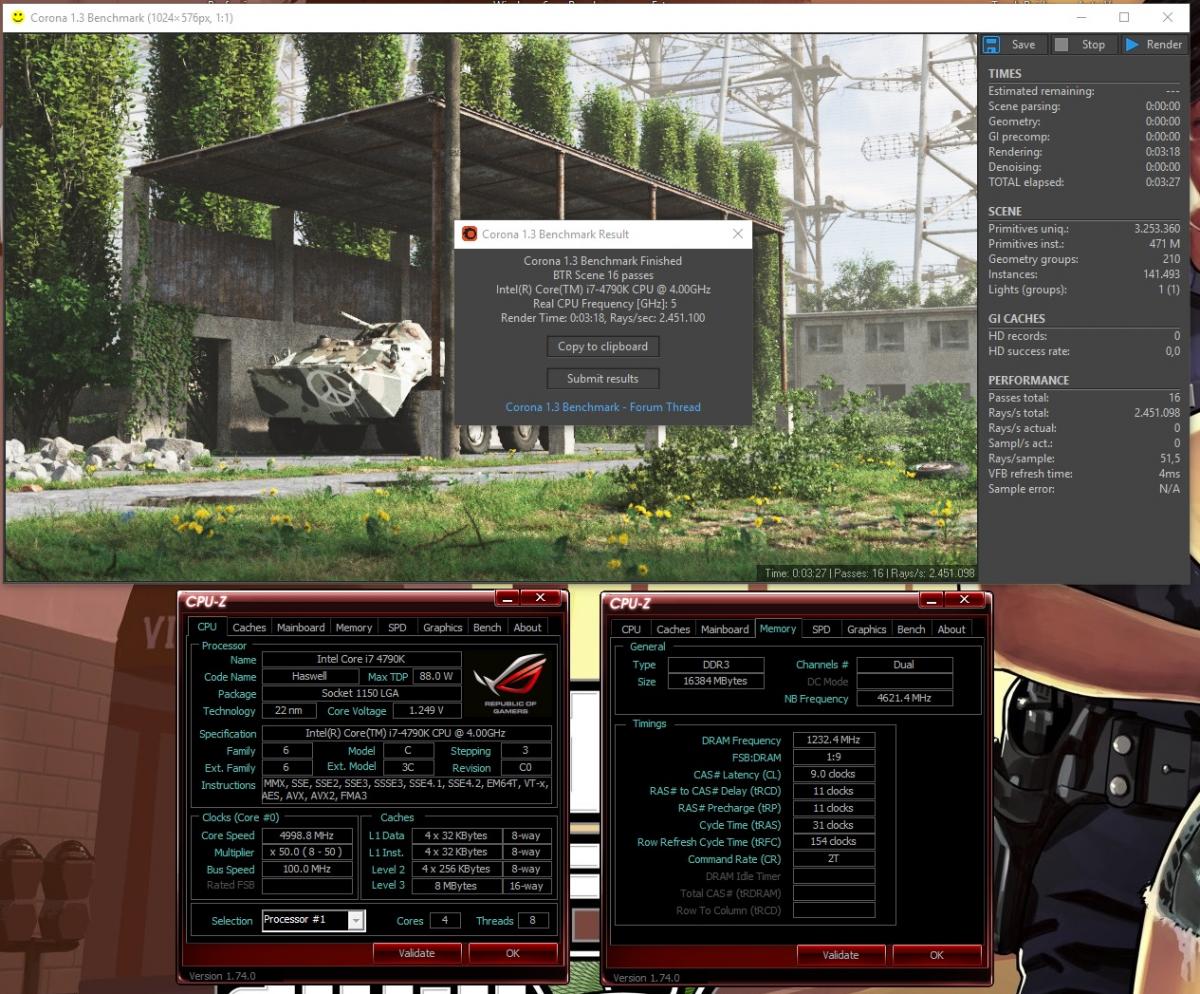Click the Primitives uniq. value 3.253.360

click(x=1157, y=228)
